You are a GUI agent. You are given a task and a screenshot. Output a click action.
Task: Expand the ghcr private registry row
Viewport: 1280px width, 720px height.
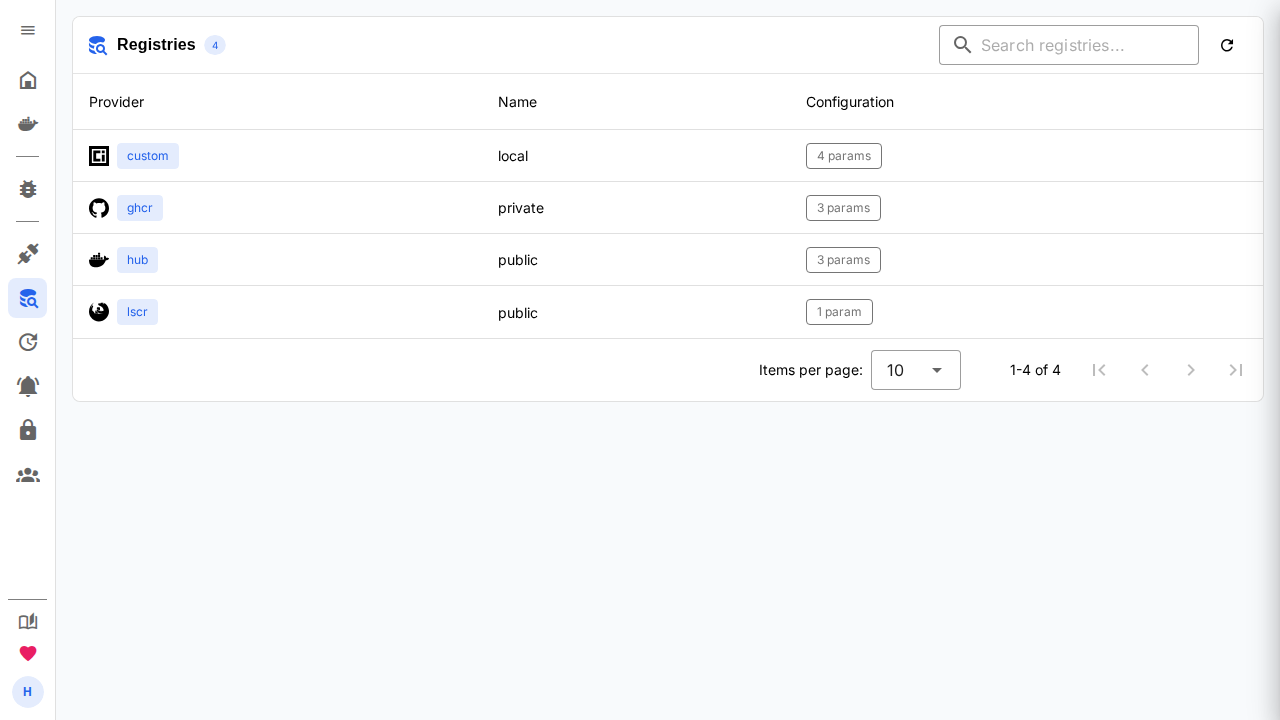click(x=668, y=208)
